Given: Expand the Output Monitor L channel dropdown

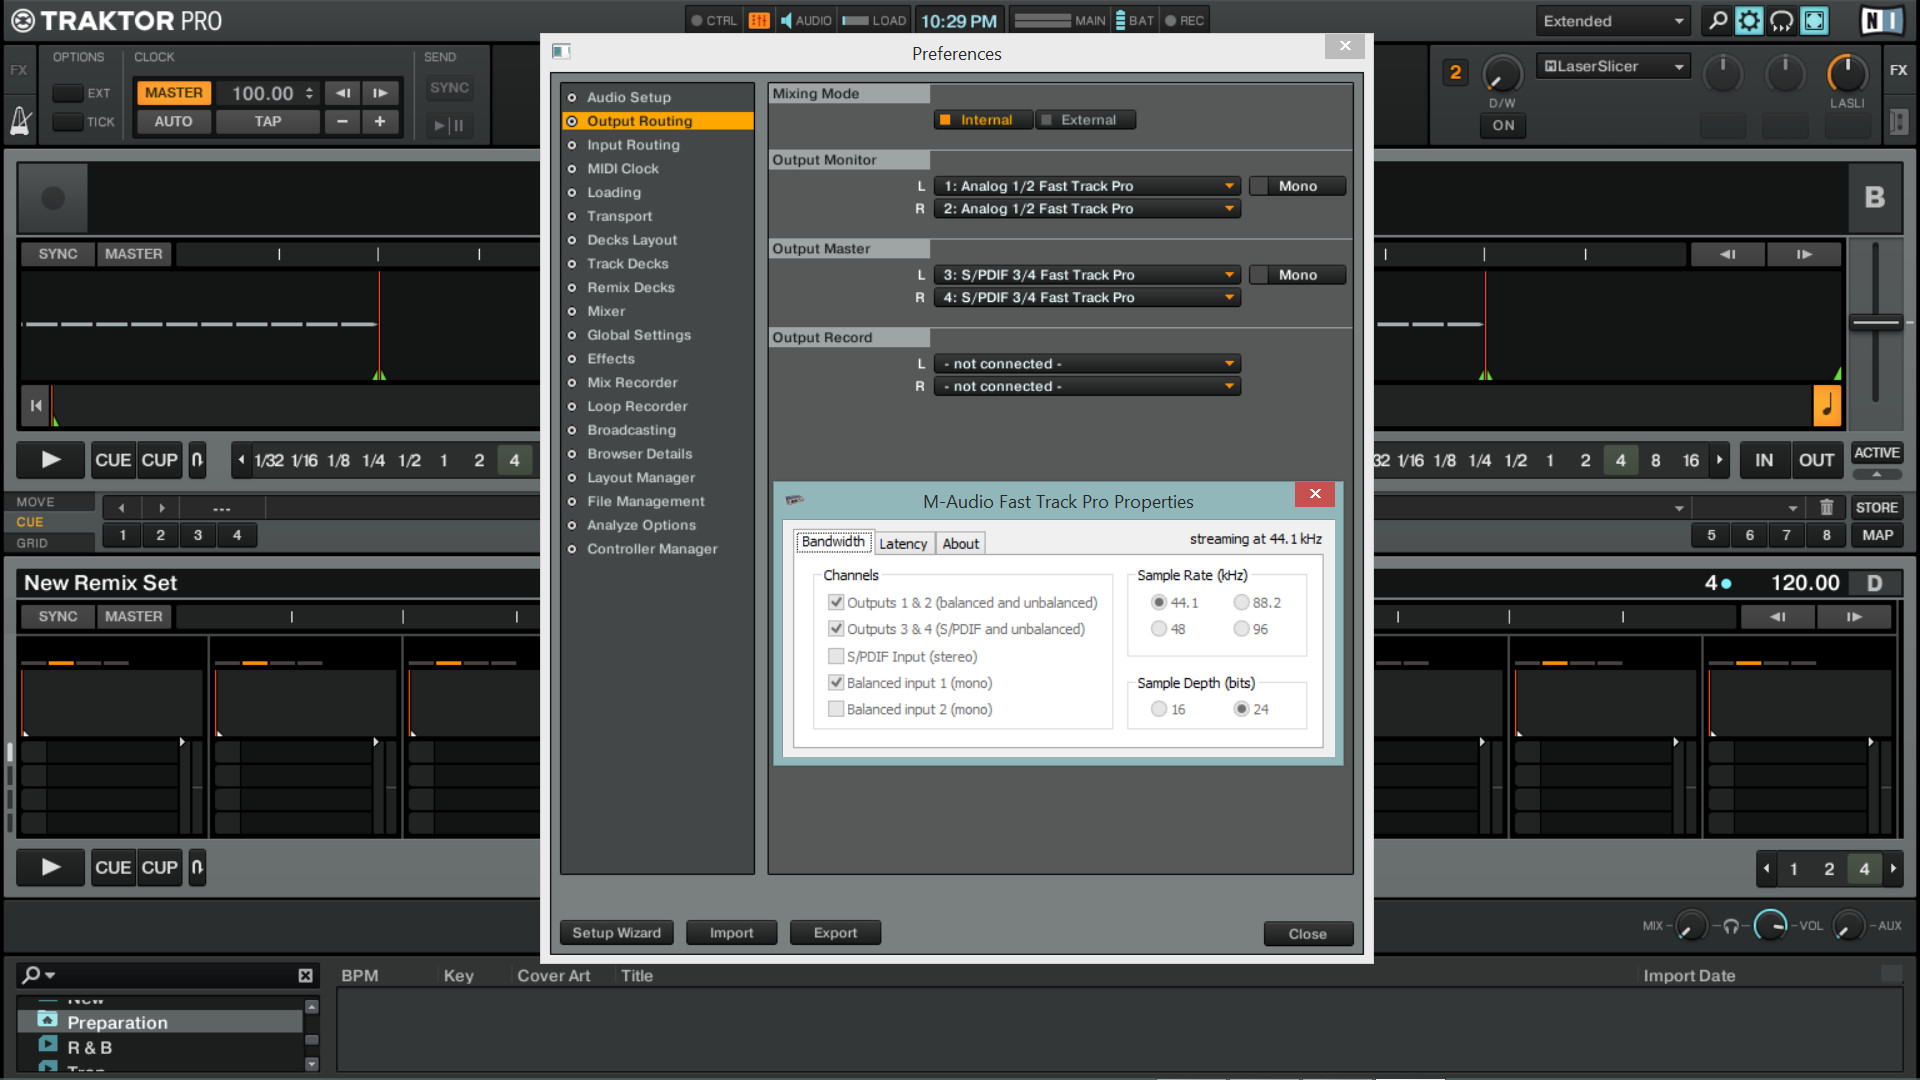Looking at the screenshot, I should [x=1225, y=186].
